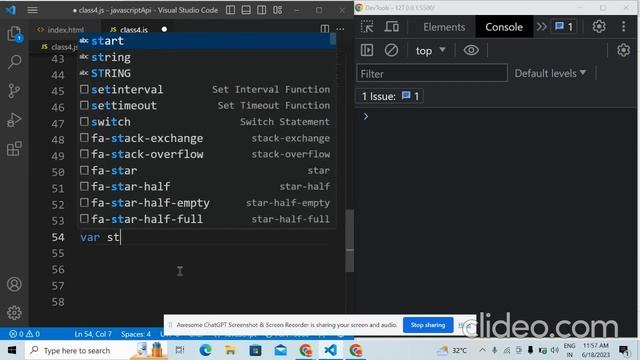Open Task View from taskbar
Screen dimensions: 640x360
point(180,350)
